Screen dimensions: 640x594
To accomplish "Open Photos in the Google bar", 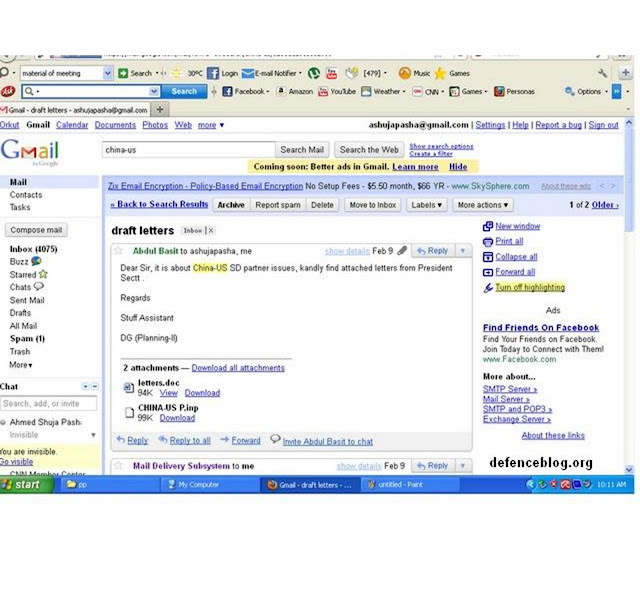I will coord(155,125).
